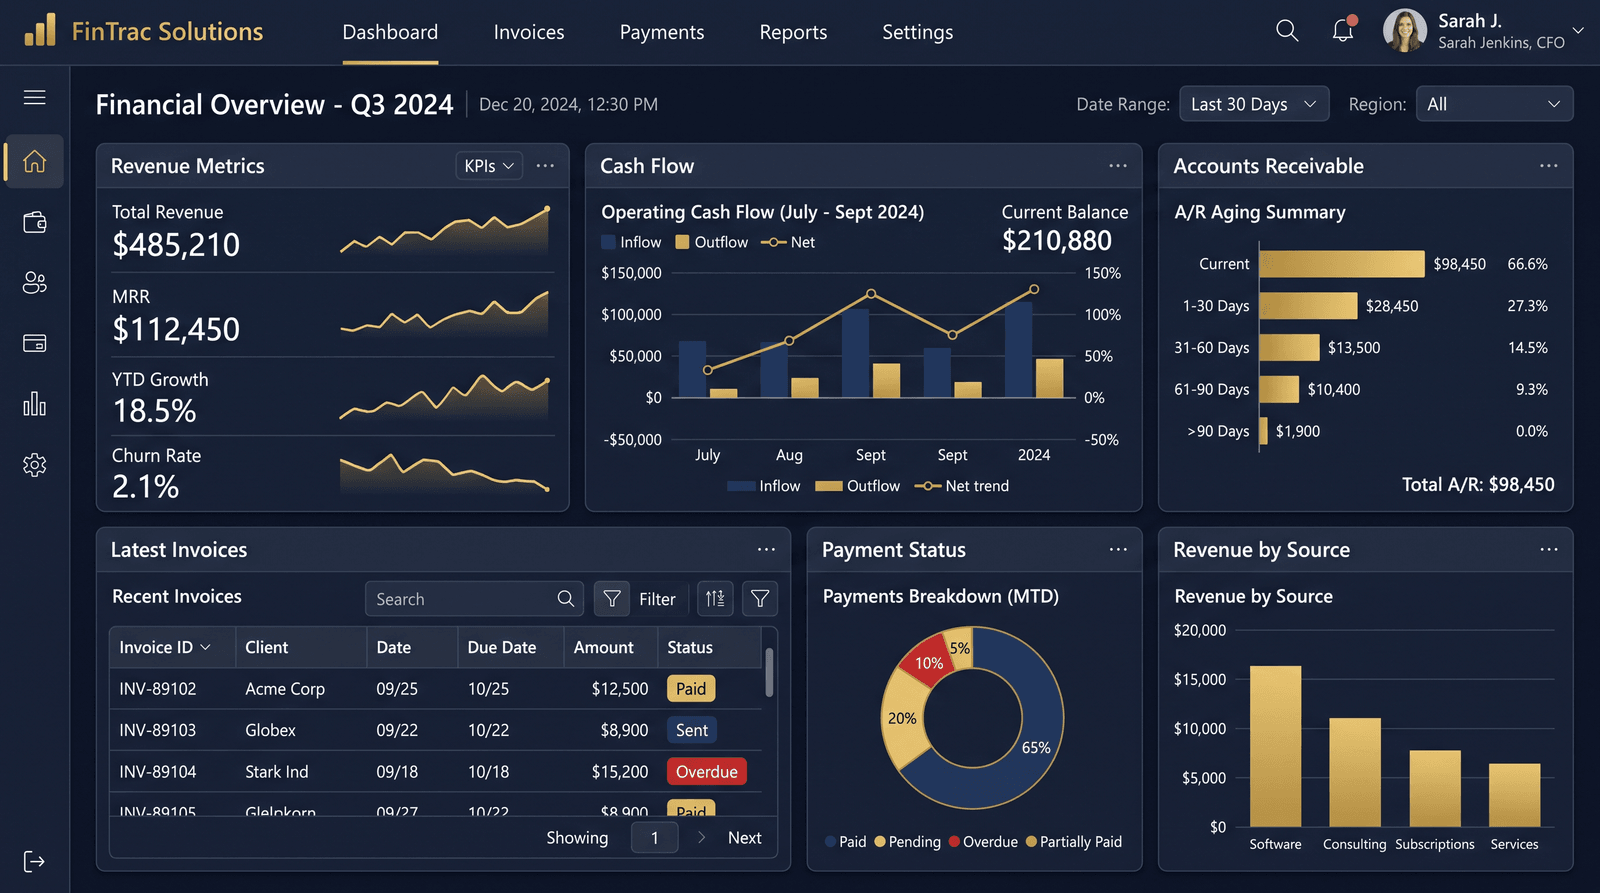Open the KPIs dropdown in Revenue Metrics
1600x893 pixels.
pos(489,166)
